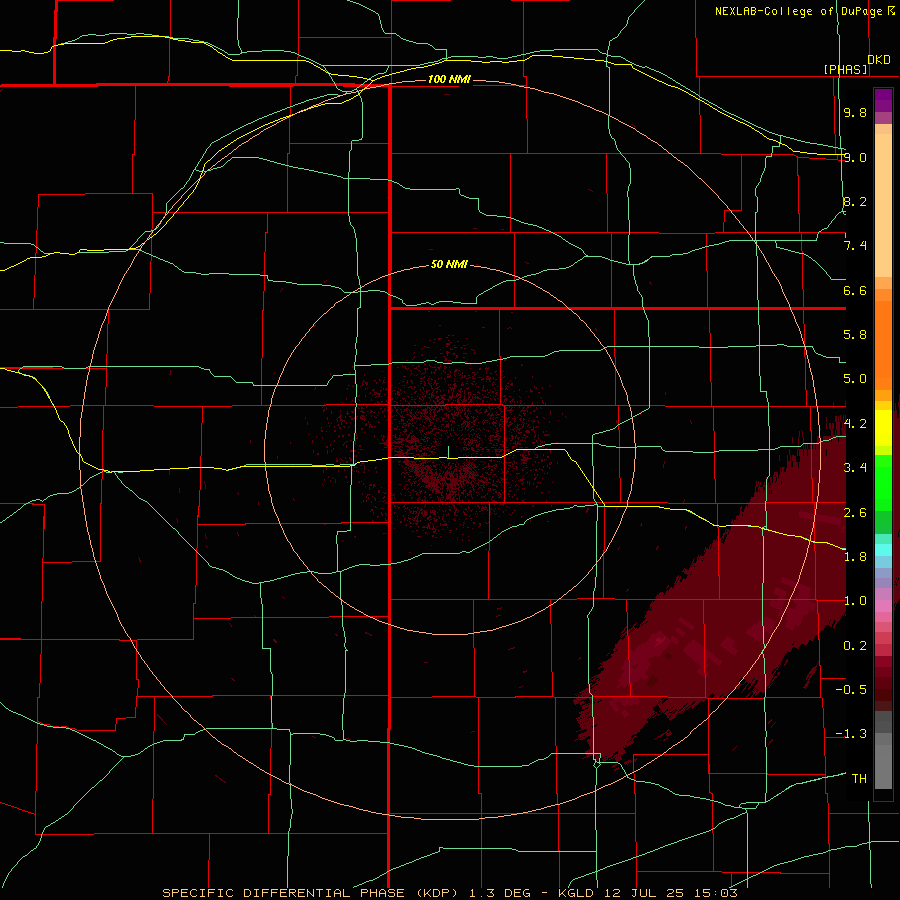Click the SPECIFIC DIFFERENTIAL PHASE caption text
The image size is (900, 900).
284,893
